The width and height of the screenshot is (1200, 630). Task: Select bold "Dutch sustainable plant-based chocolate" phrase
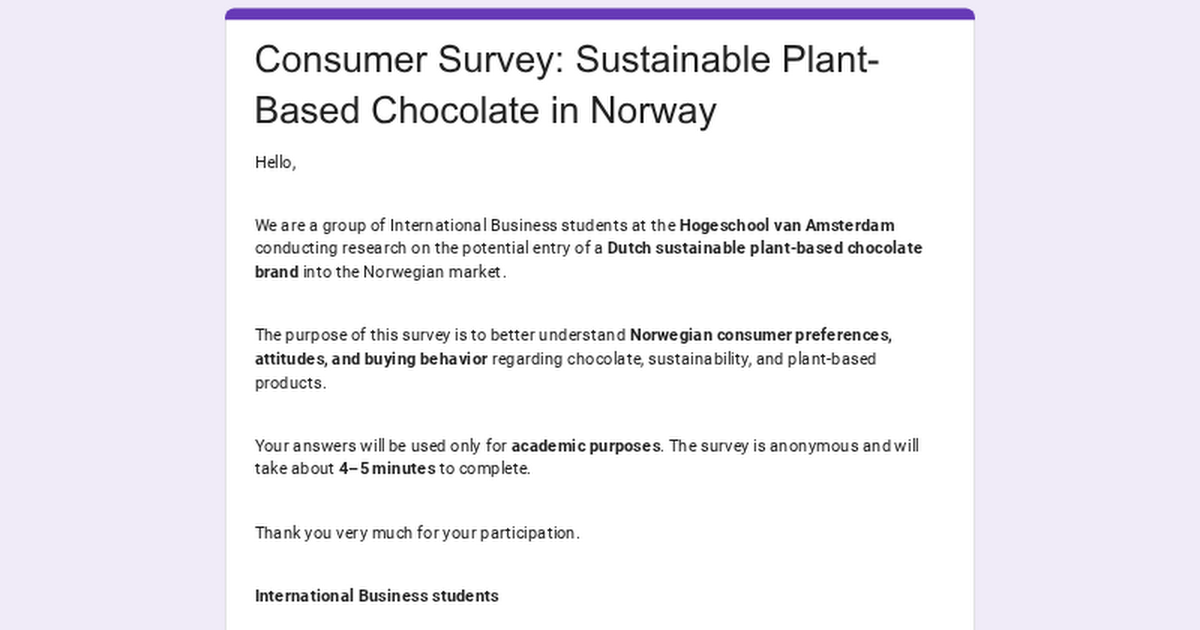coord(765,248)
